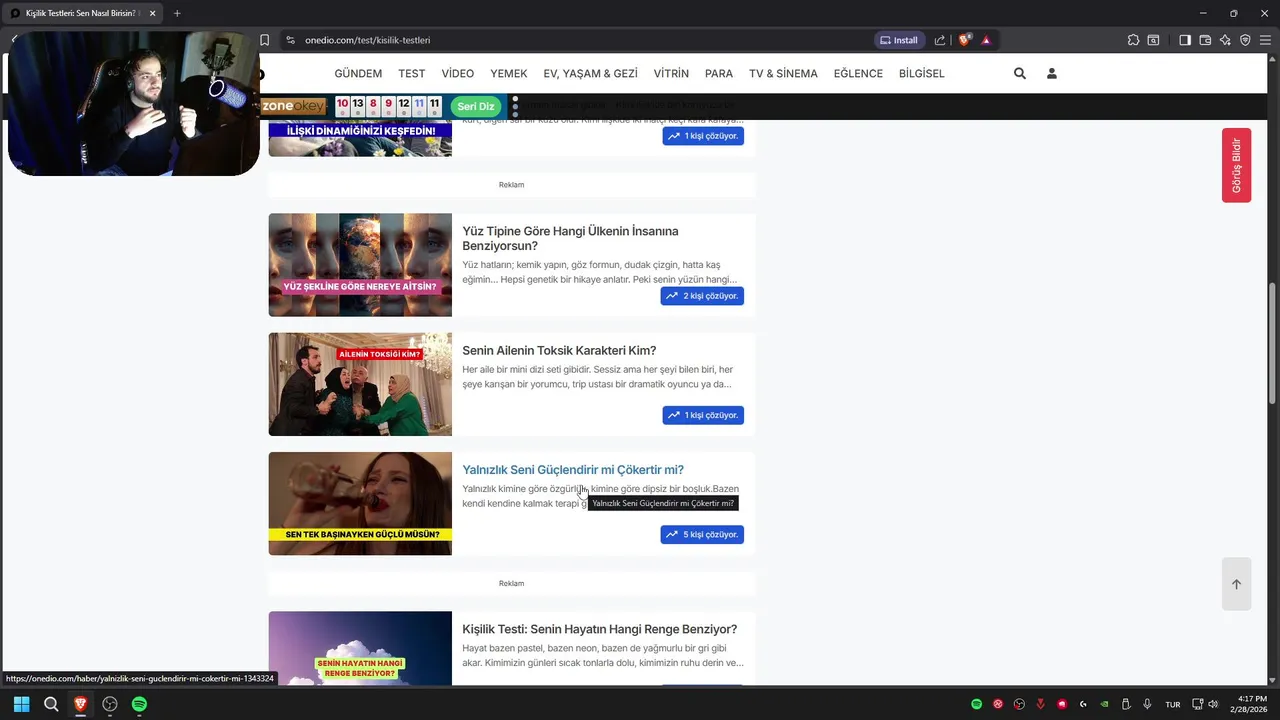Open Spotify from the taskbar
1280x720 pixels.
point(139,704)
